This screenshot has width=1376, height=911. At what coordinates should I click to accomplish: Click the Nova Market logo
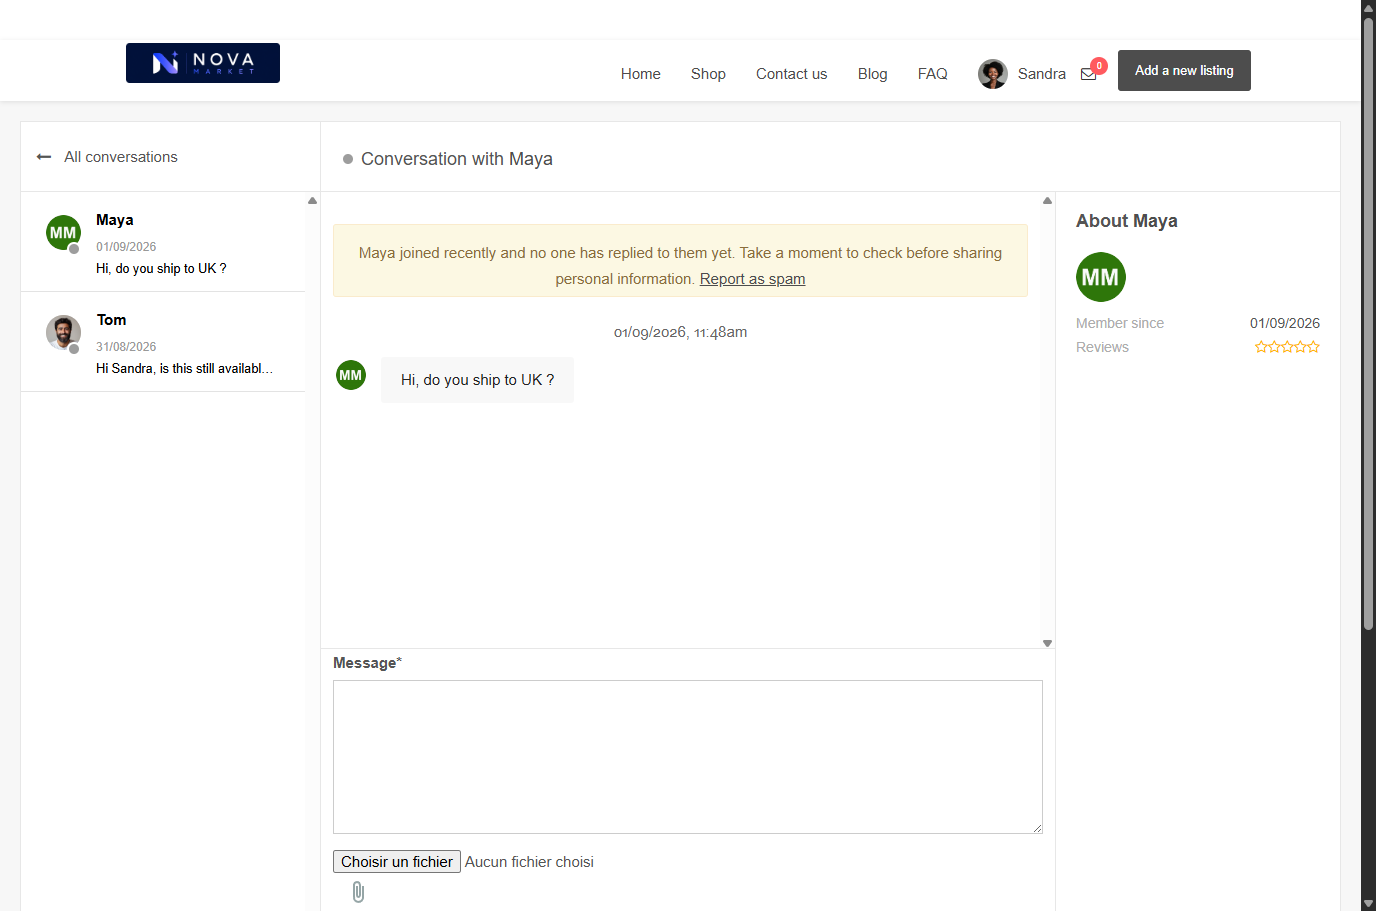tap(203, 63)
